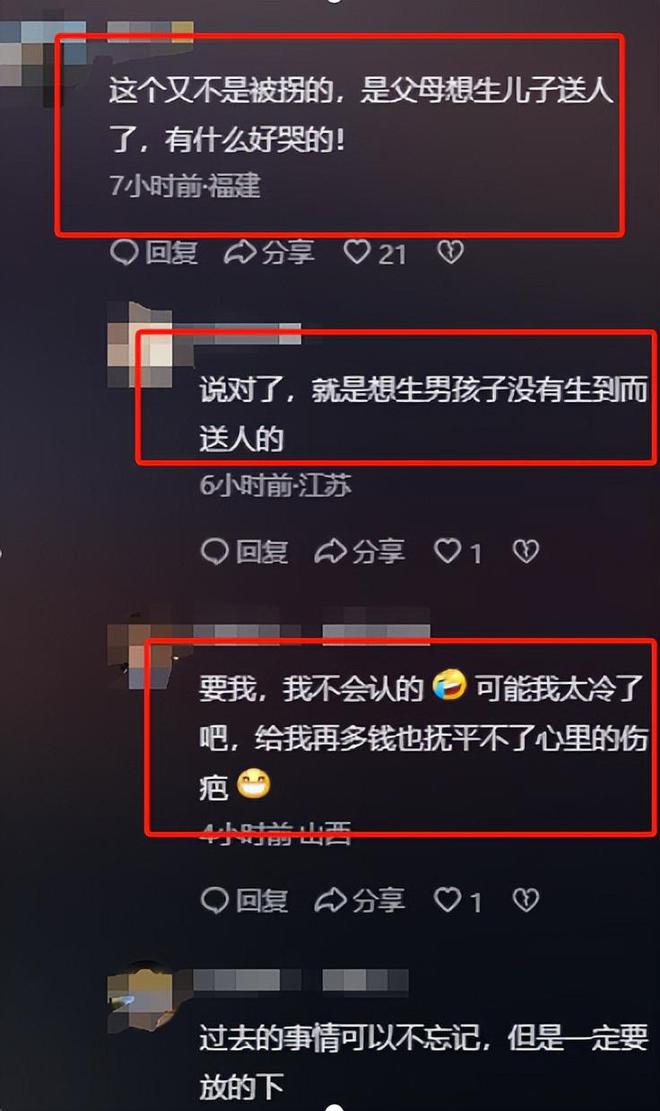Open the comment 要我，我不会认的
This screenshot has height=1111, width=660.
[423, 738]
